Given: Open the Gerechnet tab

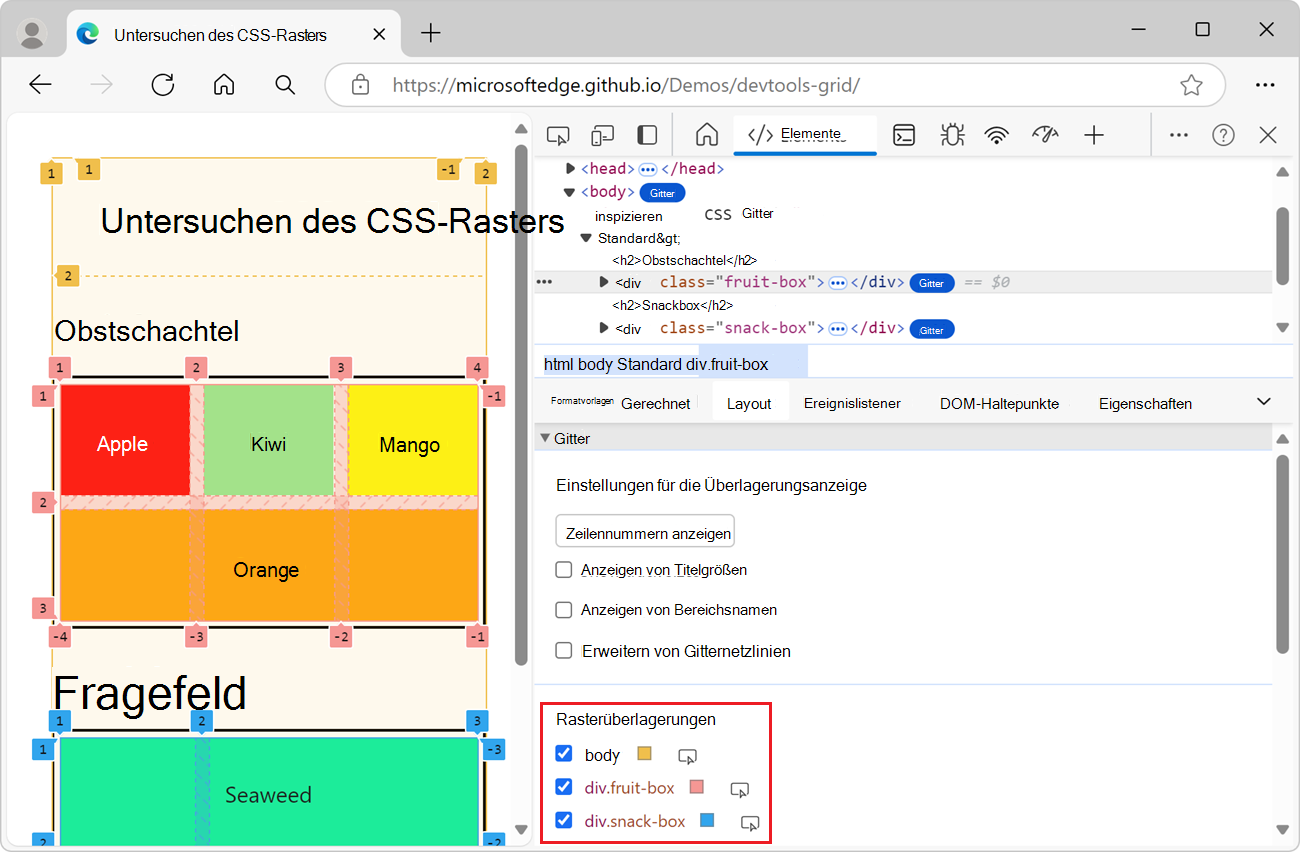Looking at the screenshot, I should coord(656,404).
